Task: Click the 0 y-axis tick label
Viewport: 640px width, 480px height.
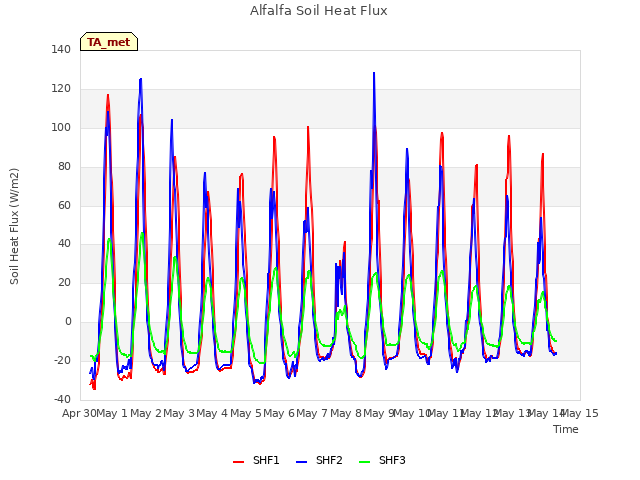Action: coord(68,322)
